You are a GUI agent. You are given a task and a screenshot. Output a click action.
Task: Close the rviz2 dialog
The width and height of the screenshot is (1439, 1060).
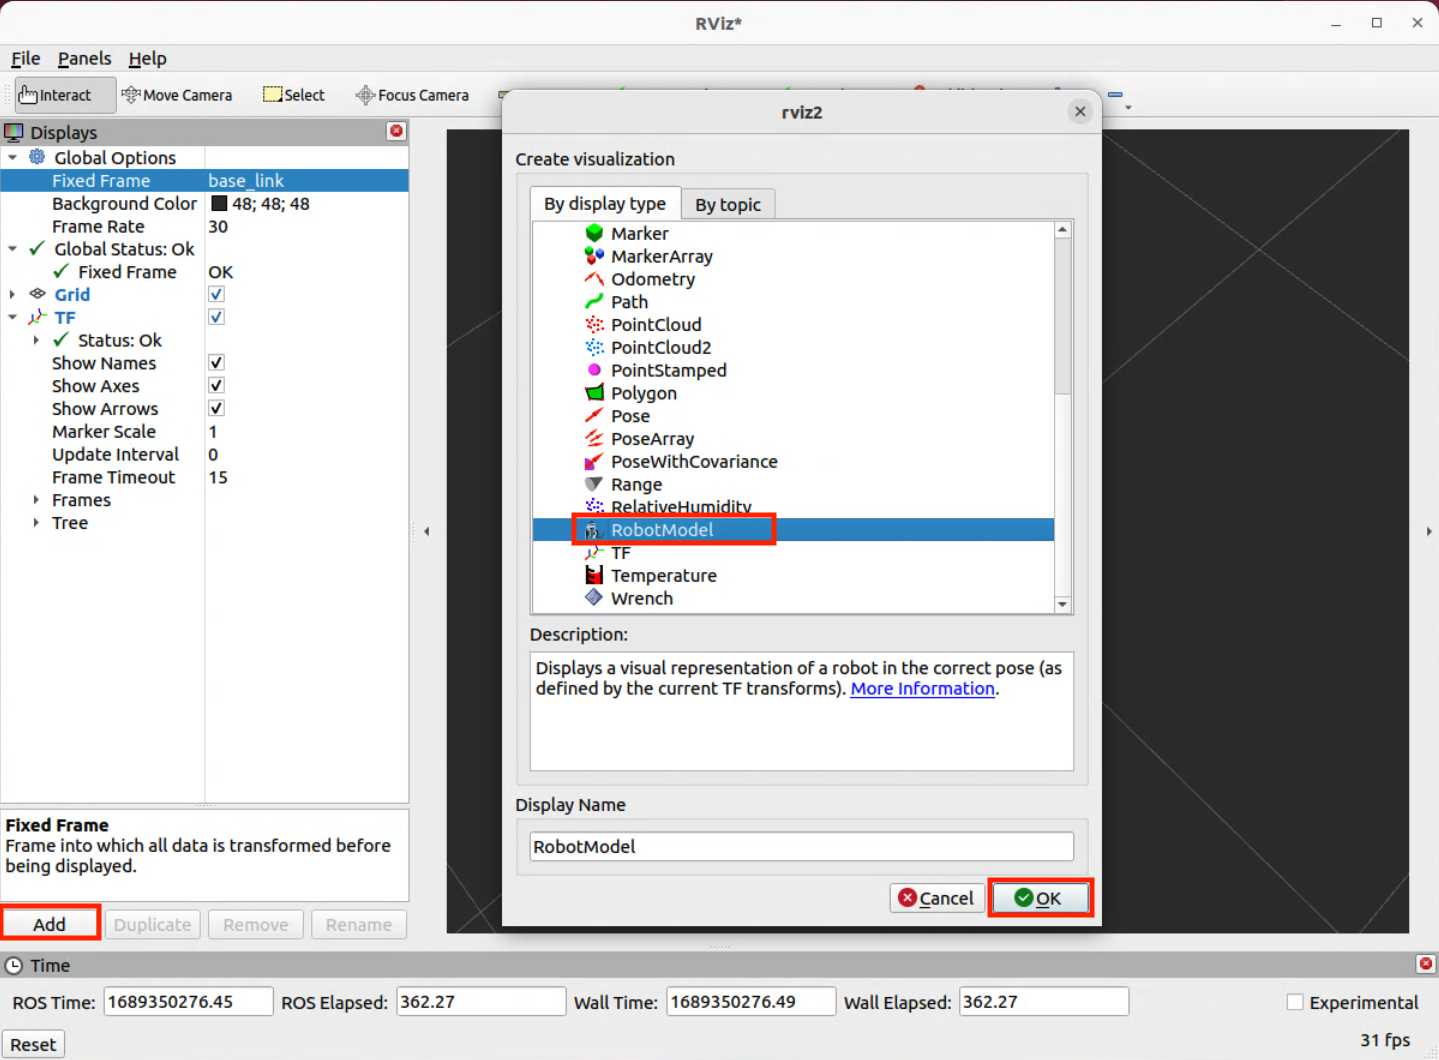(x=1080, y=112)
